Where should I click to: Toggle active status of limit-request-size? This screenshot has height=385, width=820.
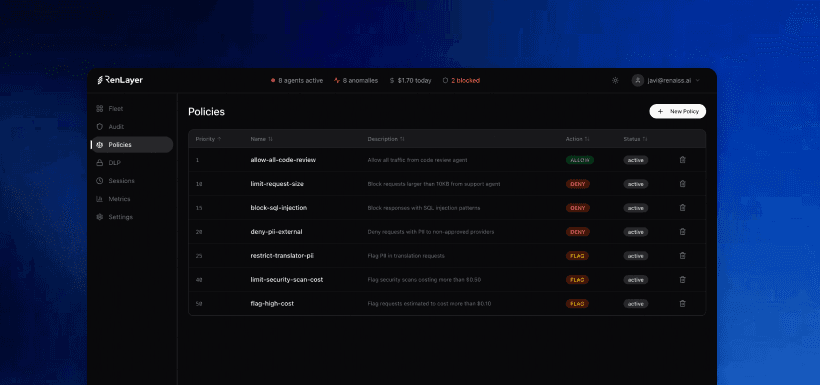(x=636, y=184)
